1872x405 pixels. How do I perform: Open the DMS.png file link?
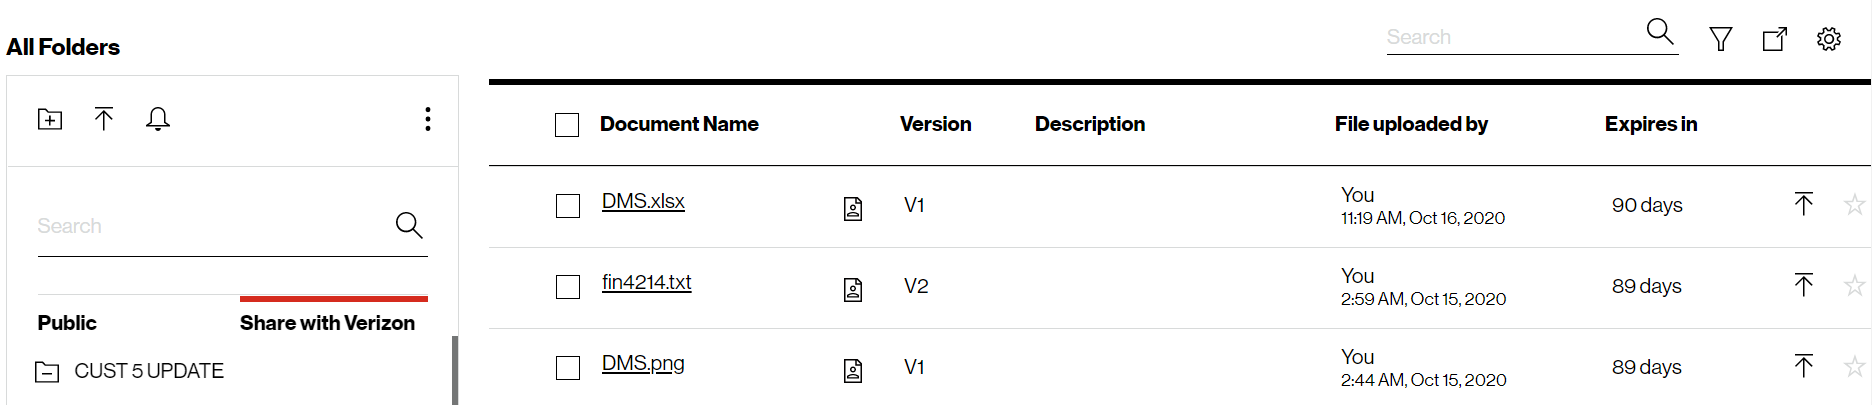[643, 363]
